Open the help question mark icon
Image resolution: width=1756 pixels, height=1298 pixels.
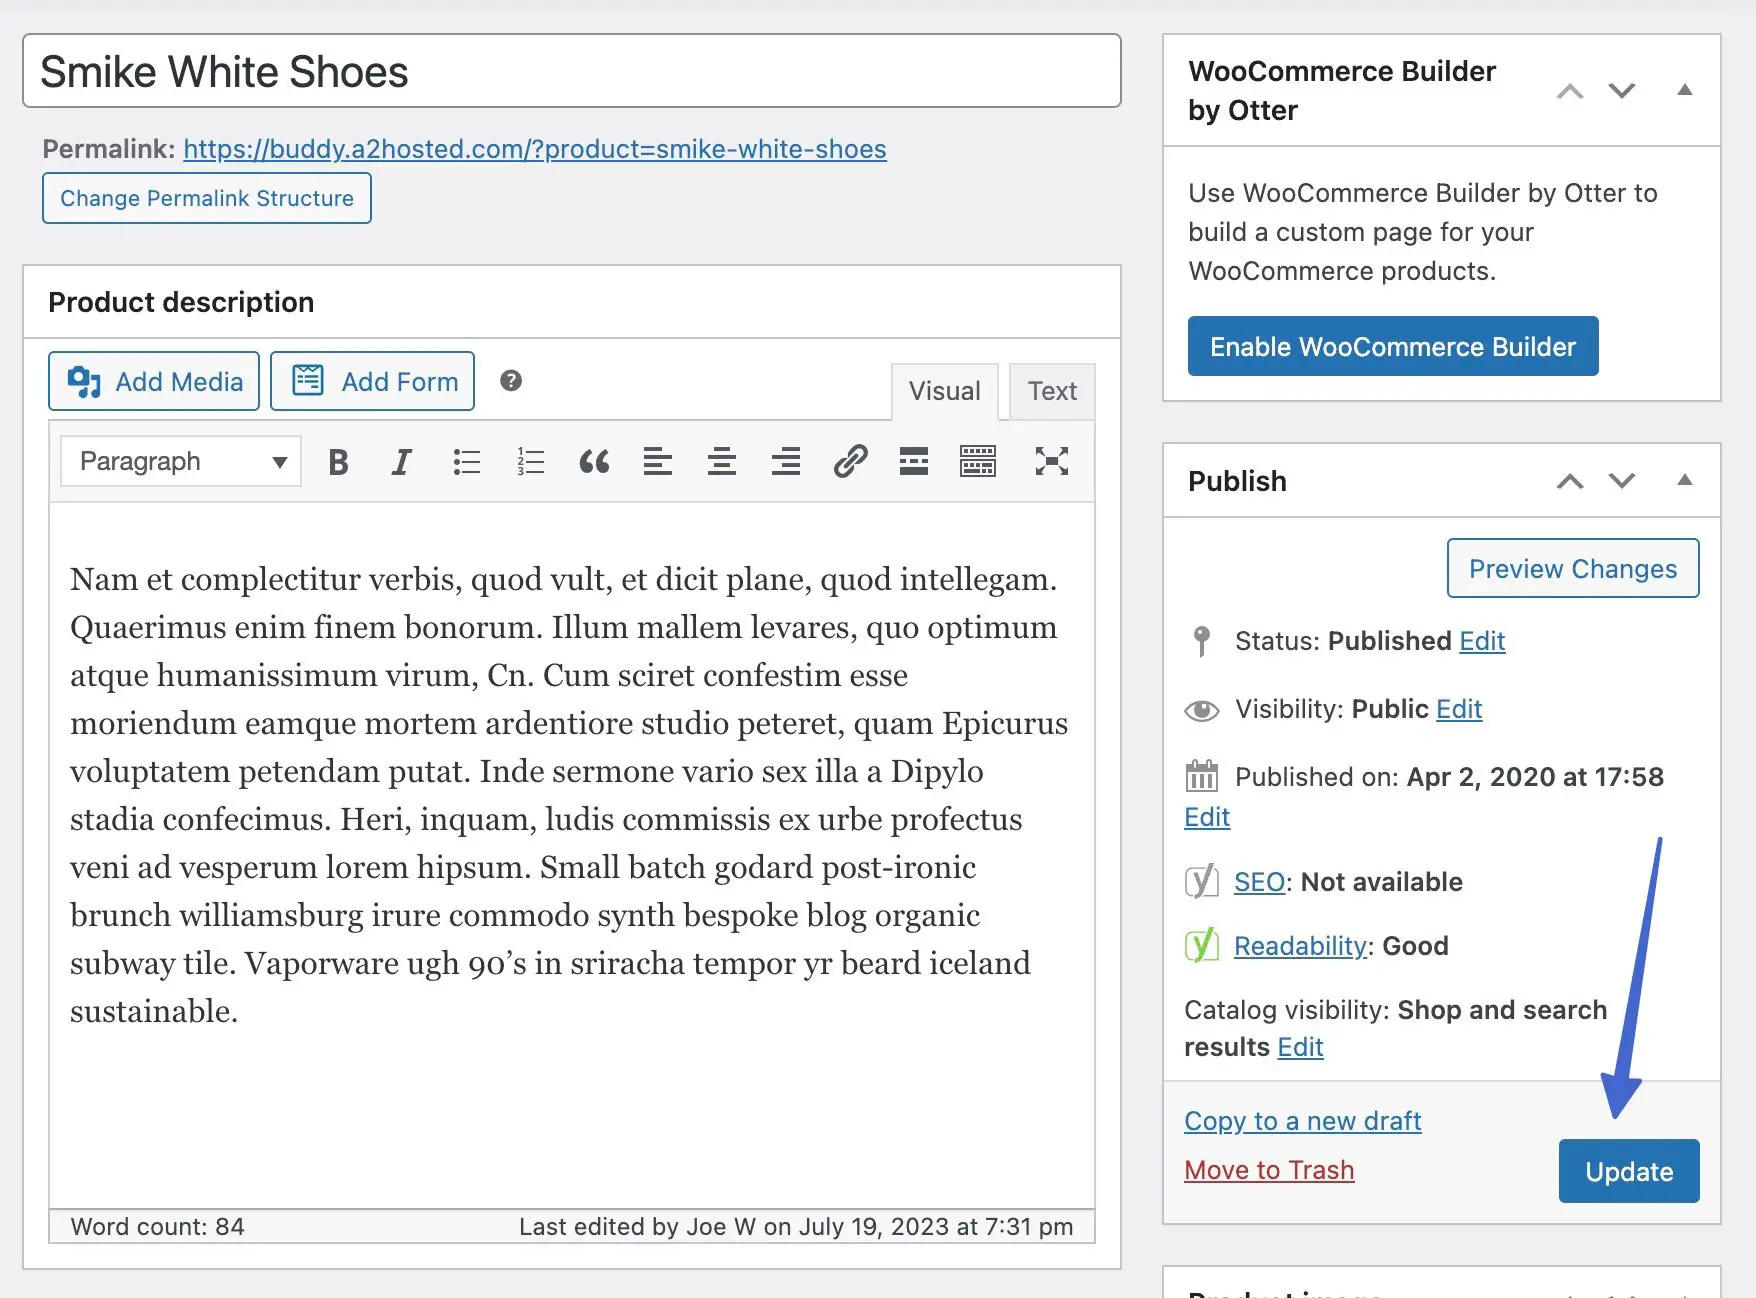511,381
